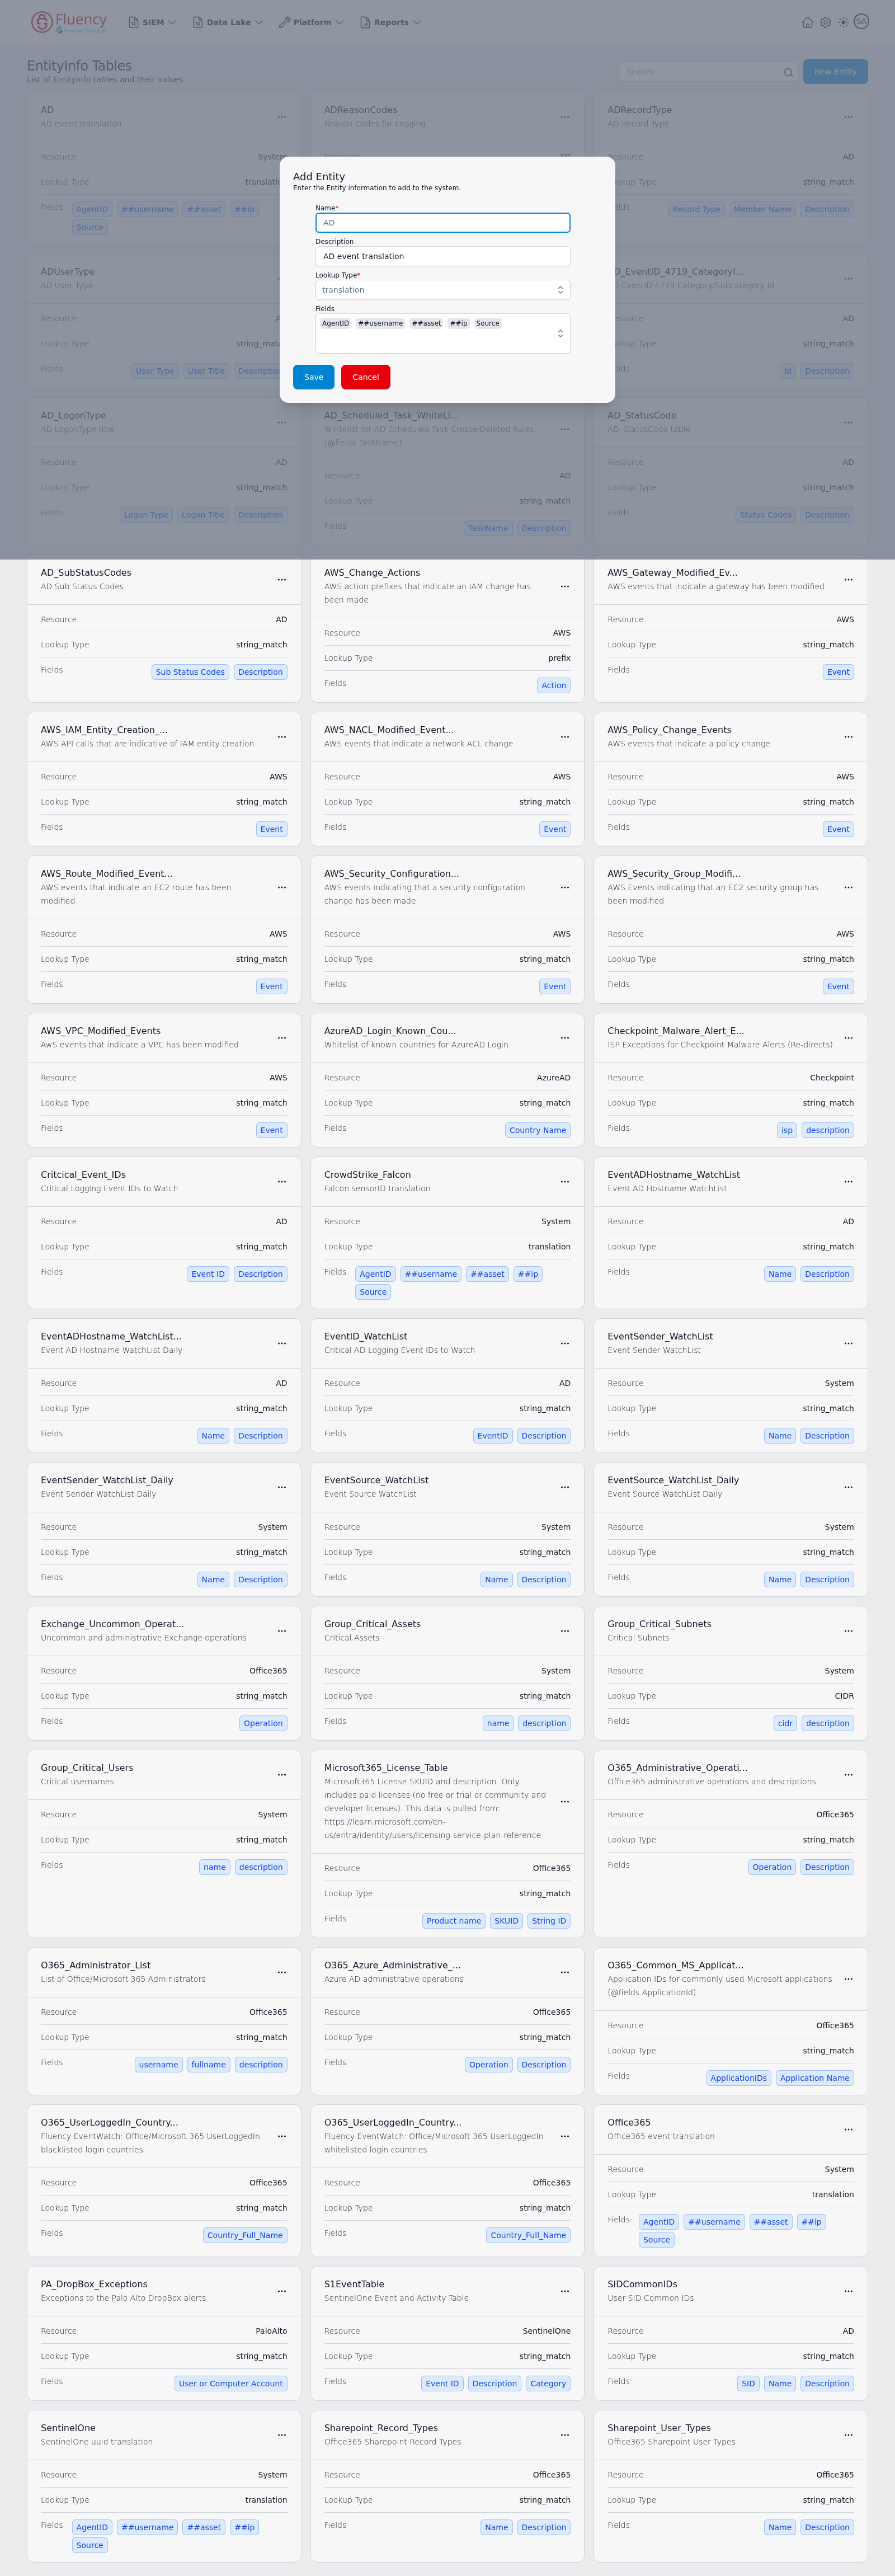Open options menu for AWS_Route_Modified_Event card
Image resolution: width=895 pixels, height=2576 pixels.
(282, 888)
